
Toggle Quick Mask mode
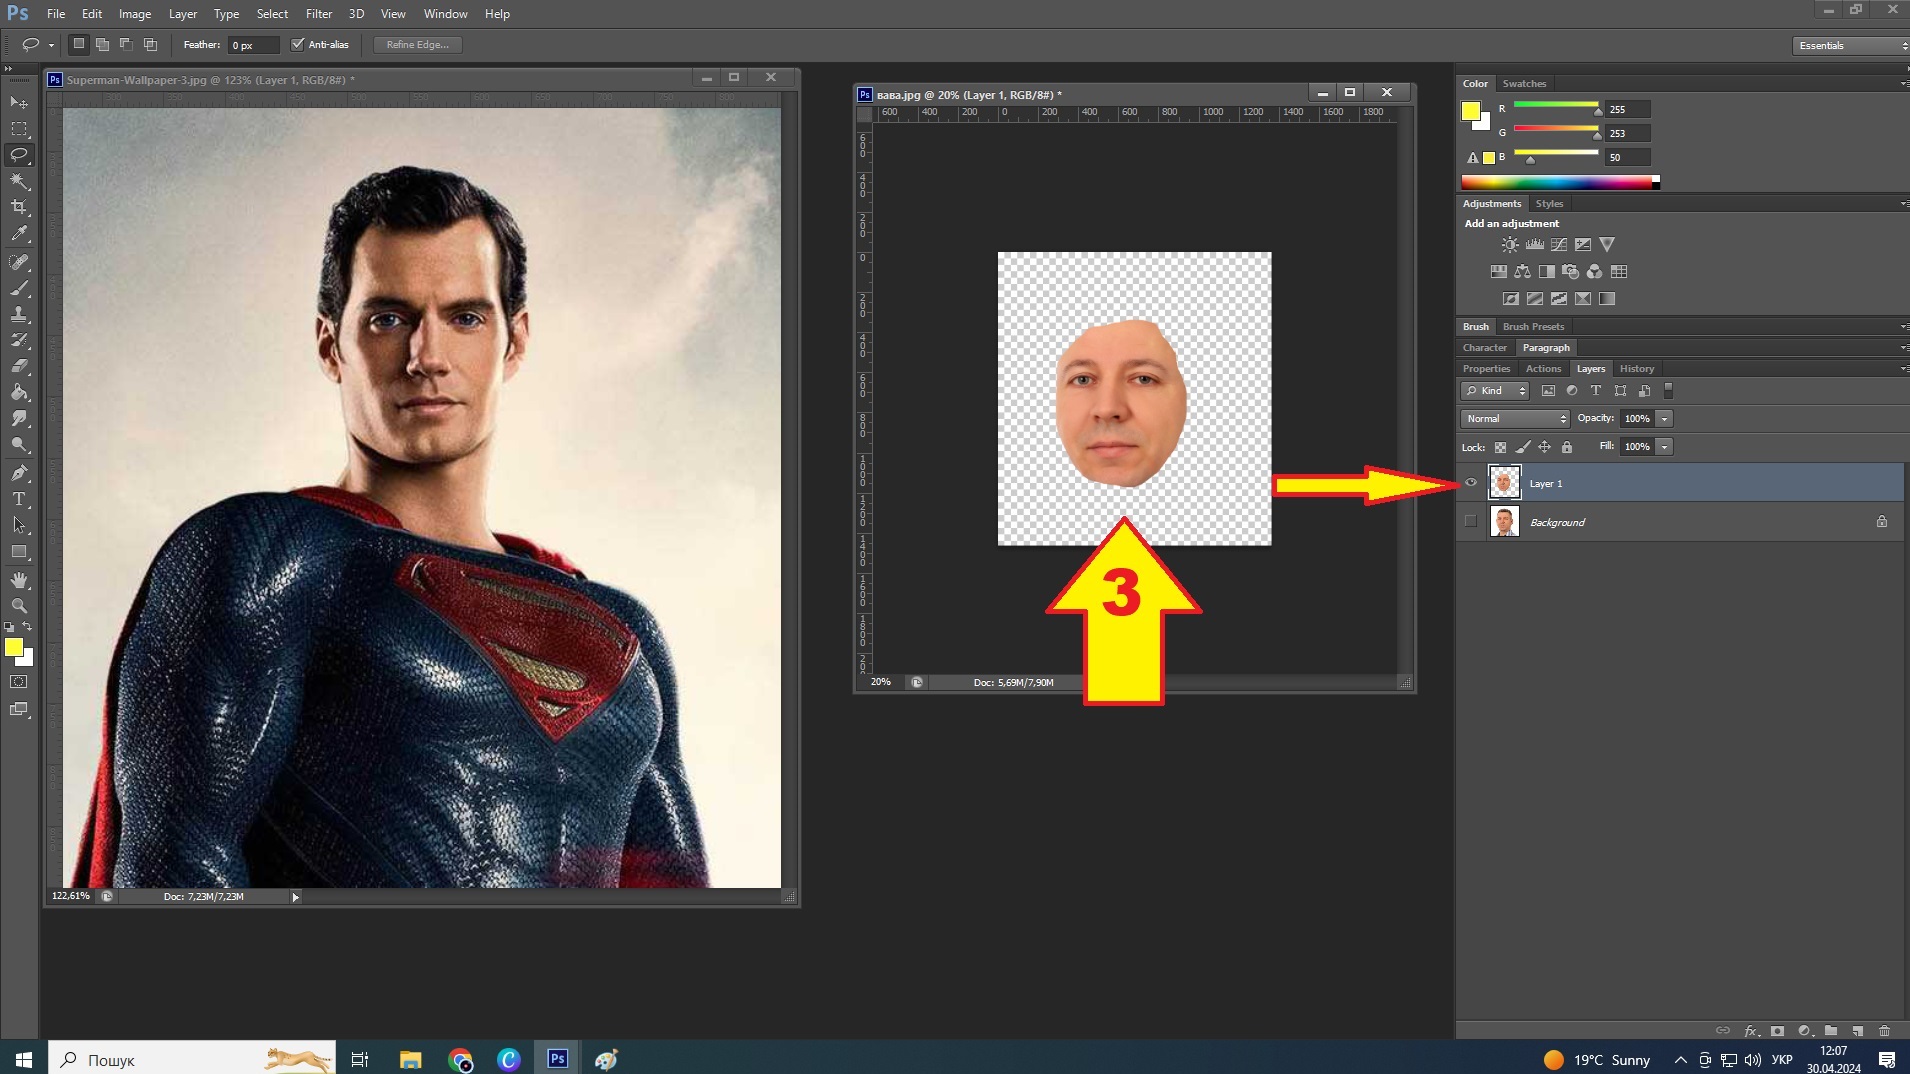click(x=19, y=682)
